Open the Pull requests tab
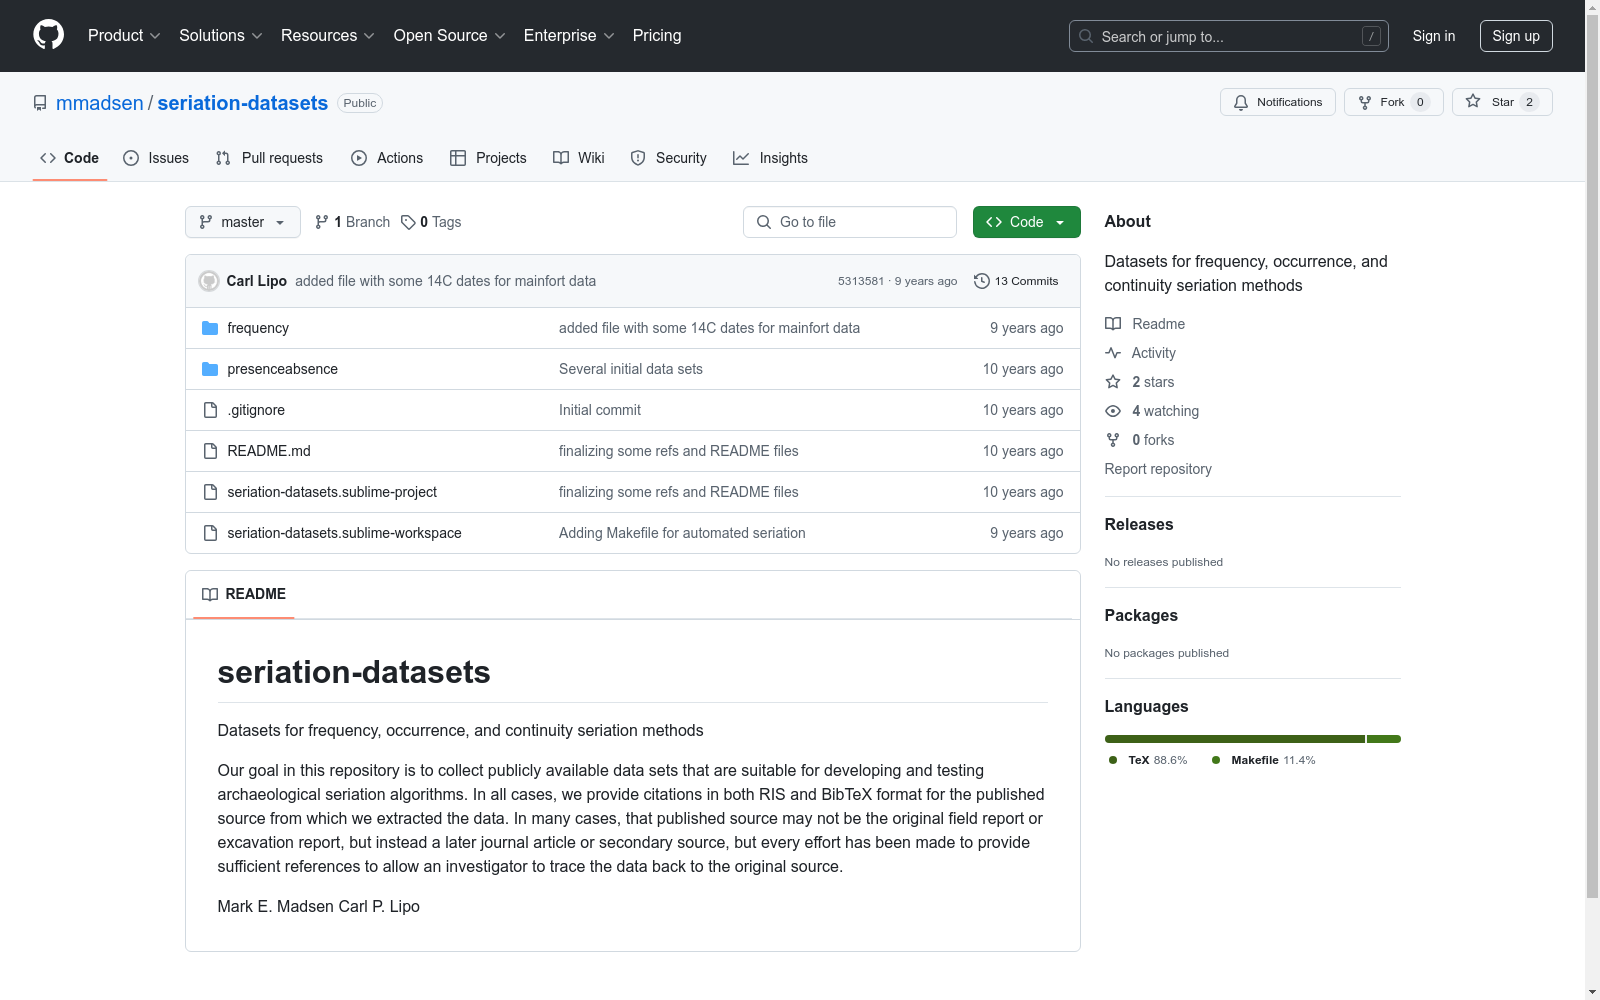This screenshot has width=1600, height=1000. coord(269,158)
